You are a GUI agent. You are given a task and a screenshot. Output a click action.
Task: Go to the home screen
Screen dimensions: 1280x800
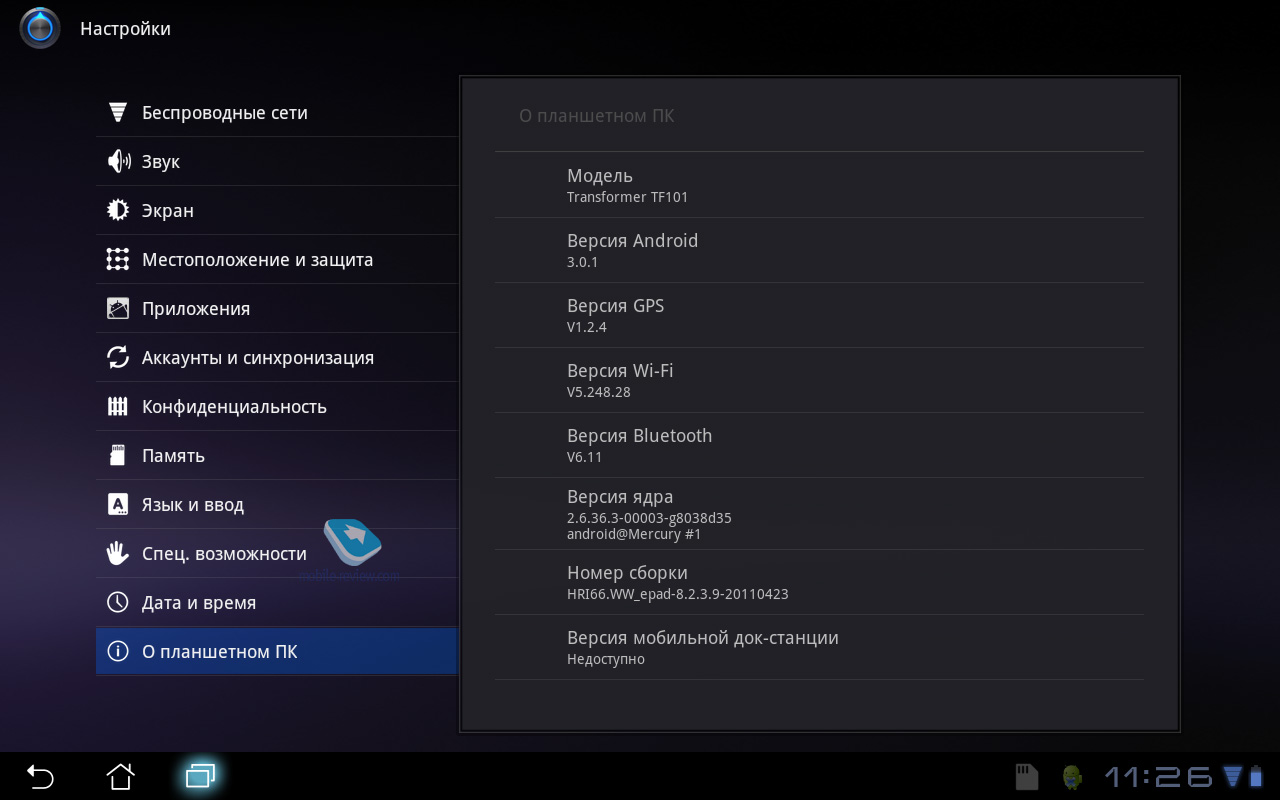click(120, 776)
